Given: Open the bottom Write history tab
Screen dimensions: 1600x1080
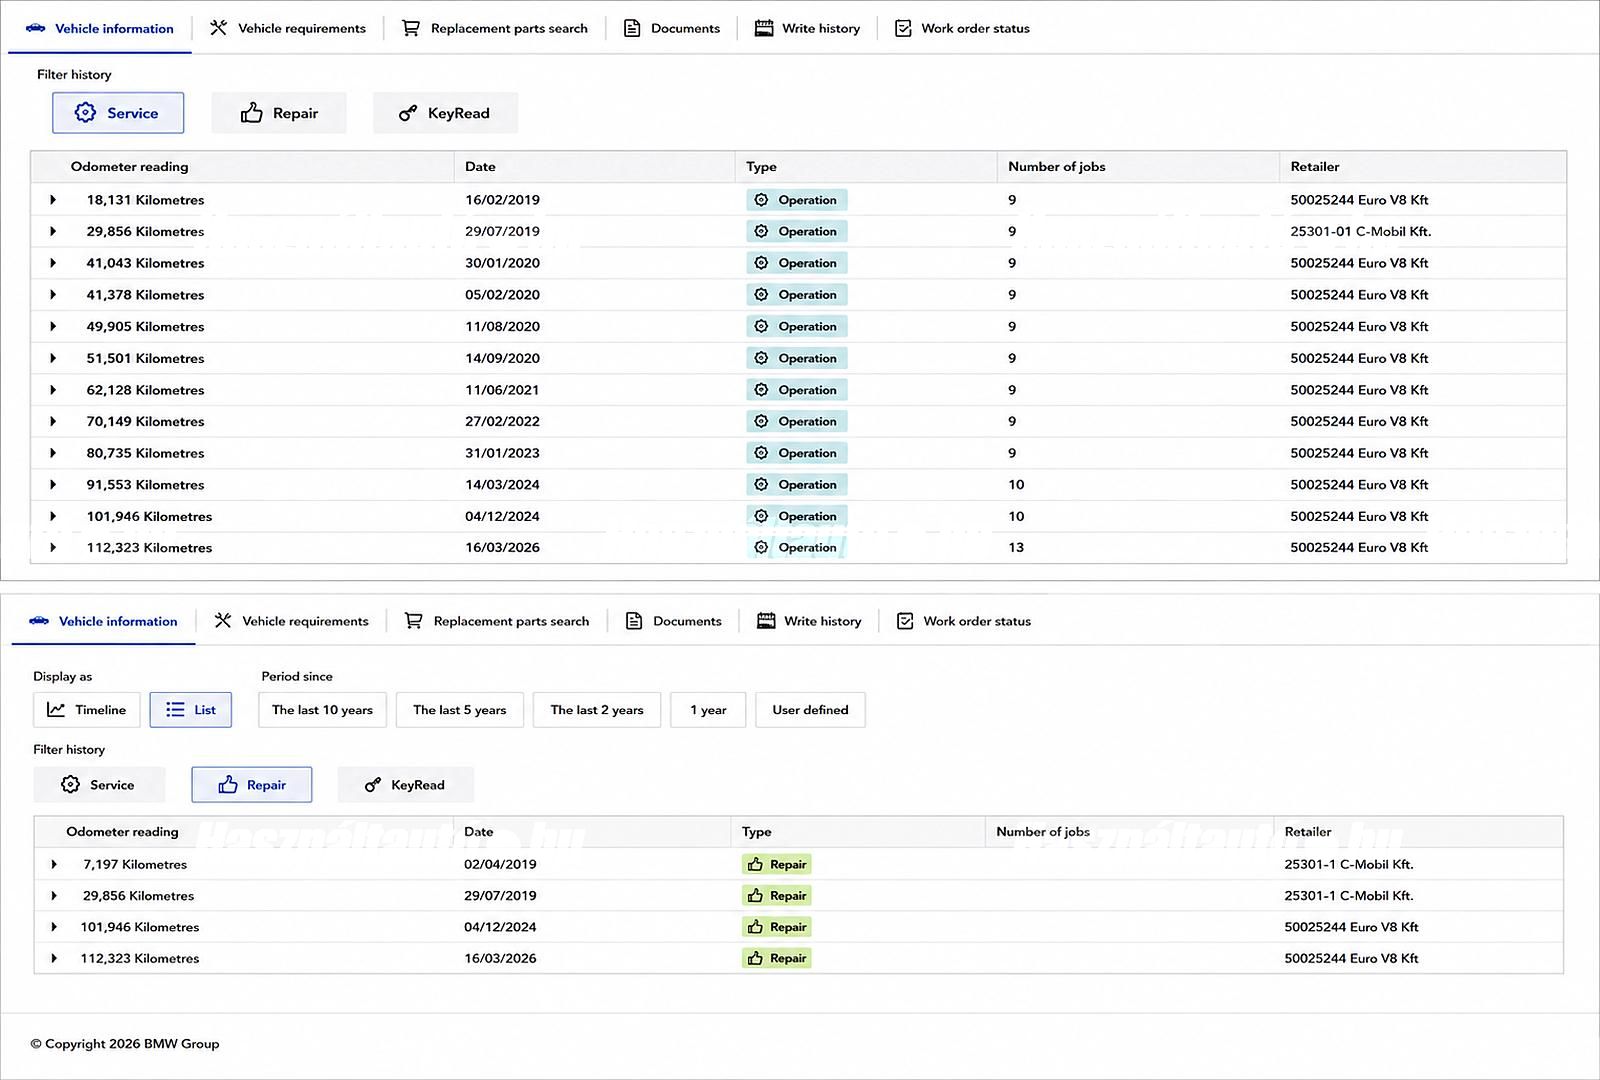Looking at the screenshot, I should [x=809, y=621].
